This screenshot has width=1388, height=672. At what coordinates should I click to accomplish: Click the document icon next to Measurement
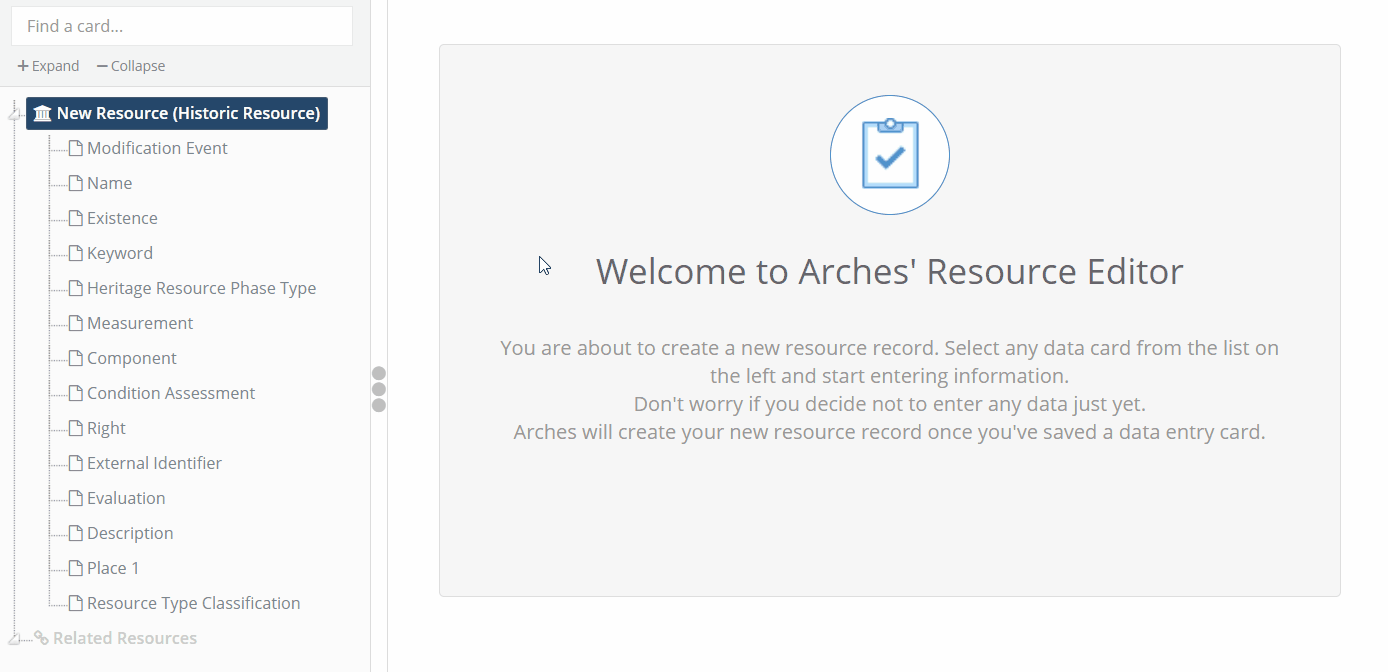click(x=75, y=324)
